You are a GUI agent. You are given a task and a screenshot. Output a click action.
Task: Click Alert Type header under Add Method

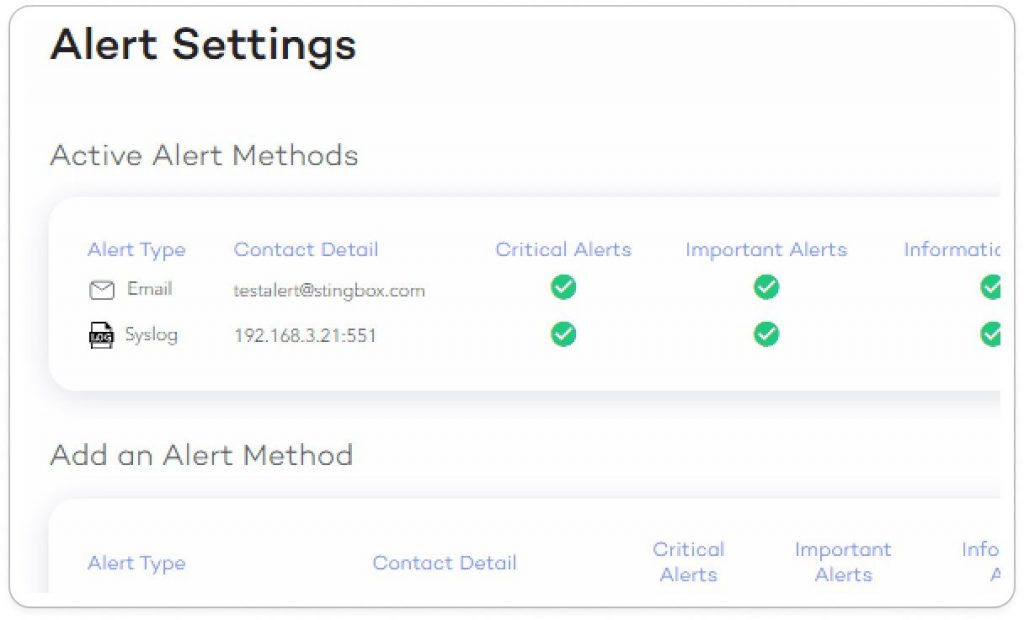tap(136, 563)
